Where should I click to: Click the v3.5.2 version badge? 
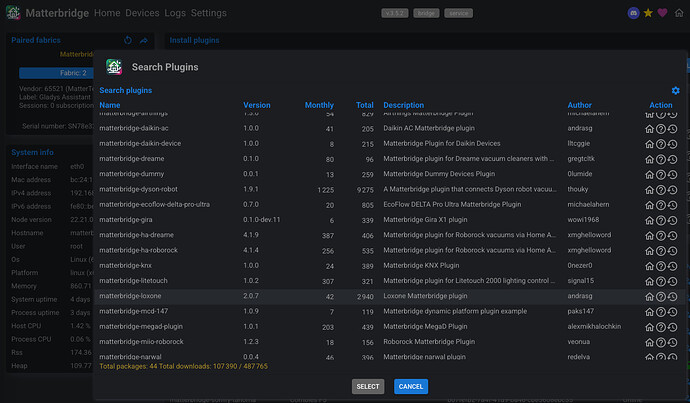(395, 13)
